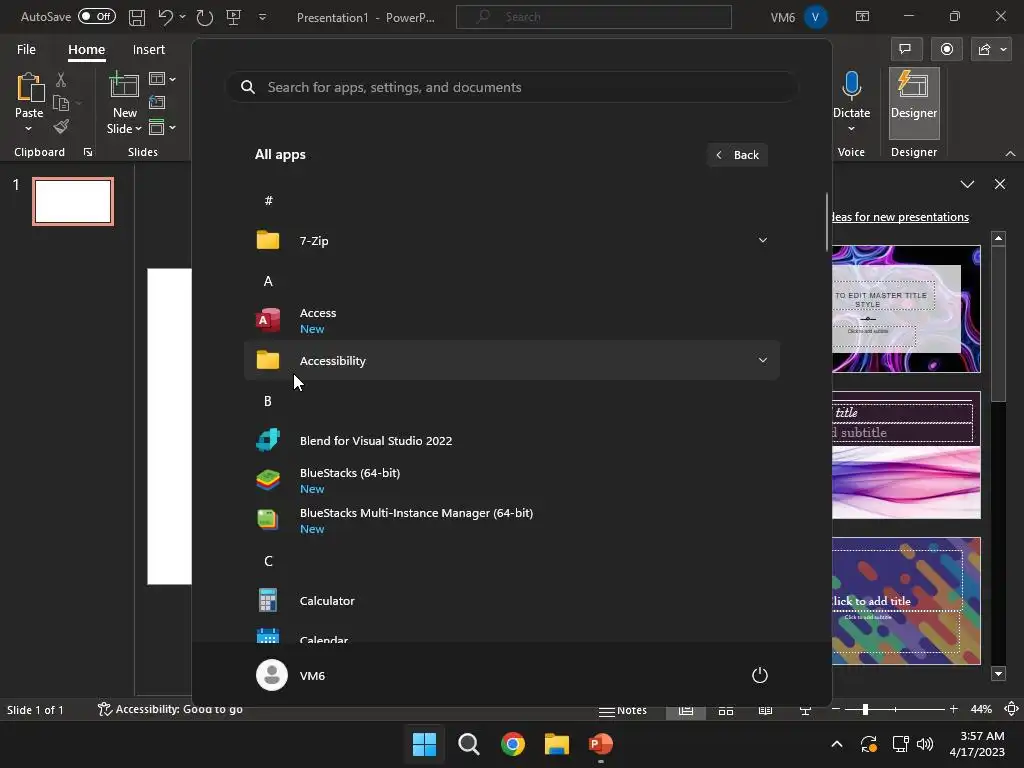Open the File menu

pos(26,50)
